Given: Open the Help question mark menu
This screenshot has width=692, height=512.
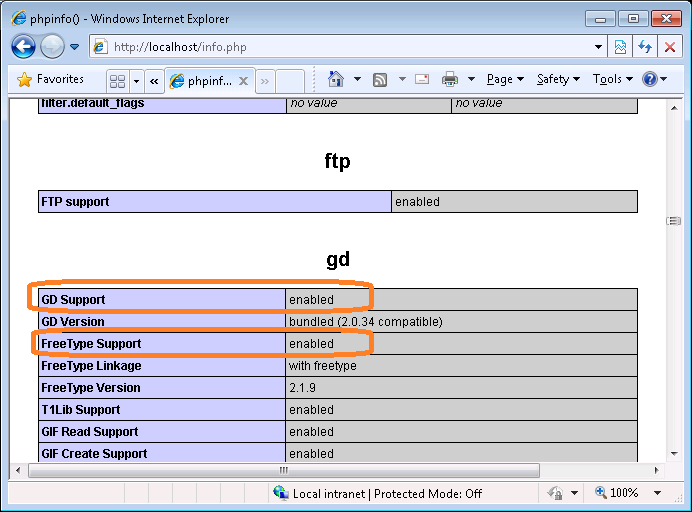Looking at the screenshot, I should (651, 79).
